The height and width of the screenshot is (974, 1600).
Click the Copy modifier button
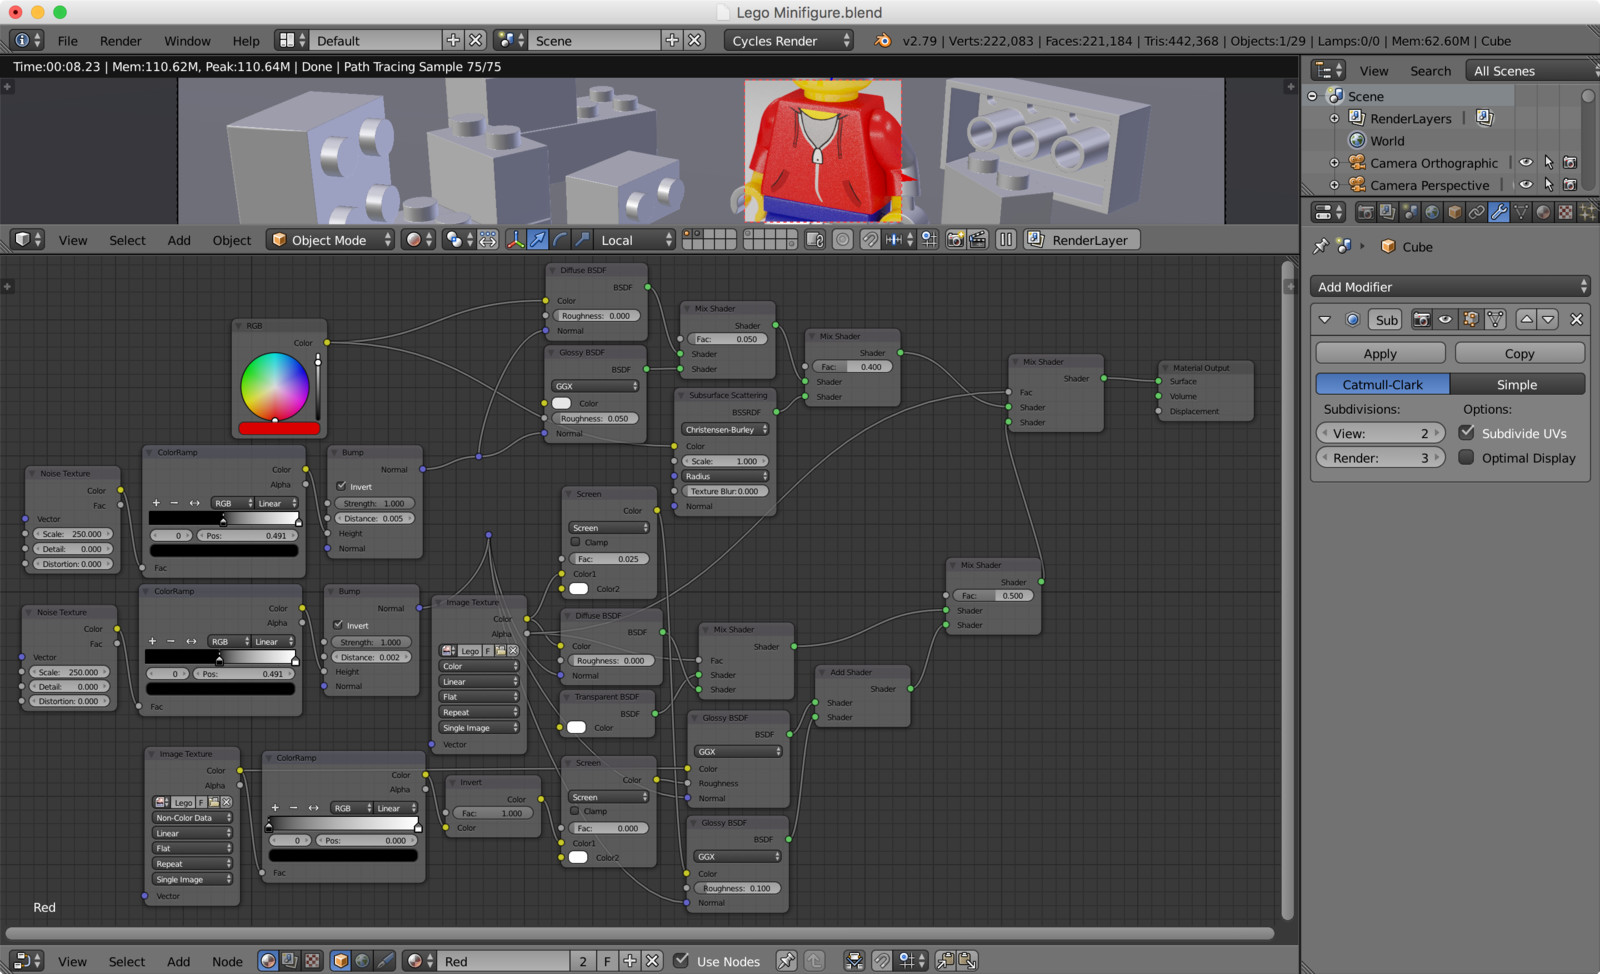(1519, 353)
